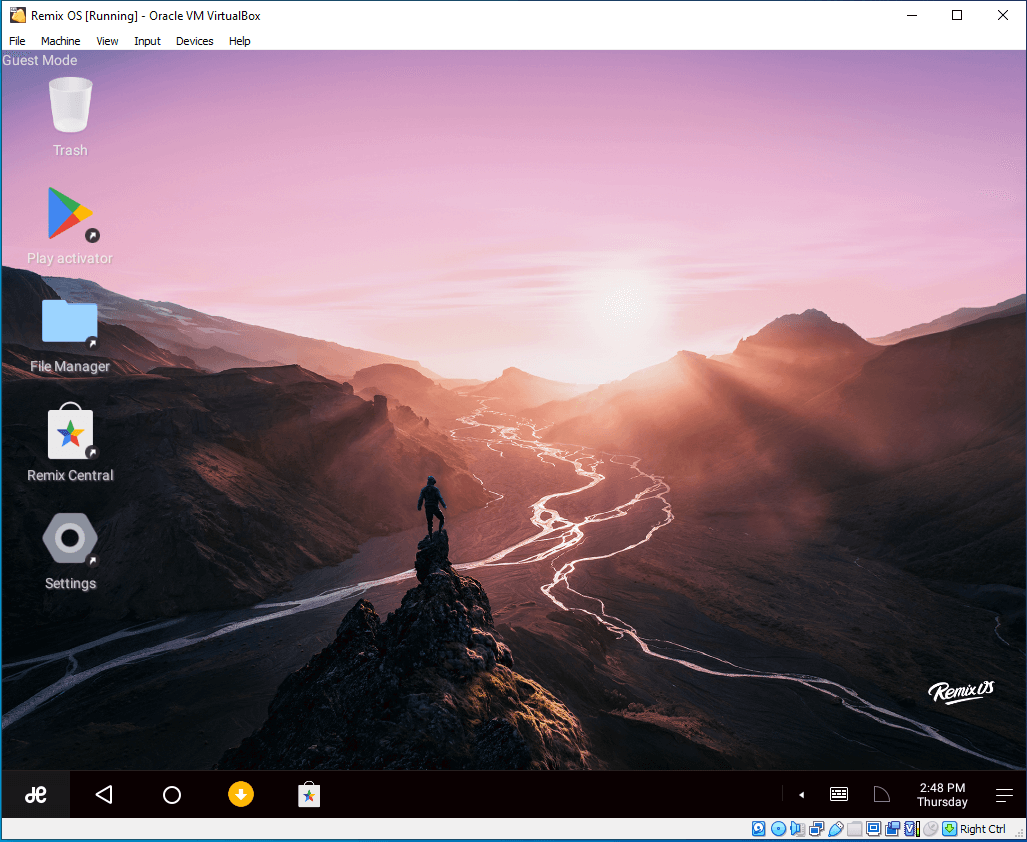
Task: Go Home using the circle button
Action: [x=171, y=794]
